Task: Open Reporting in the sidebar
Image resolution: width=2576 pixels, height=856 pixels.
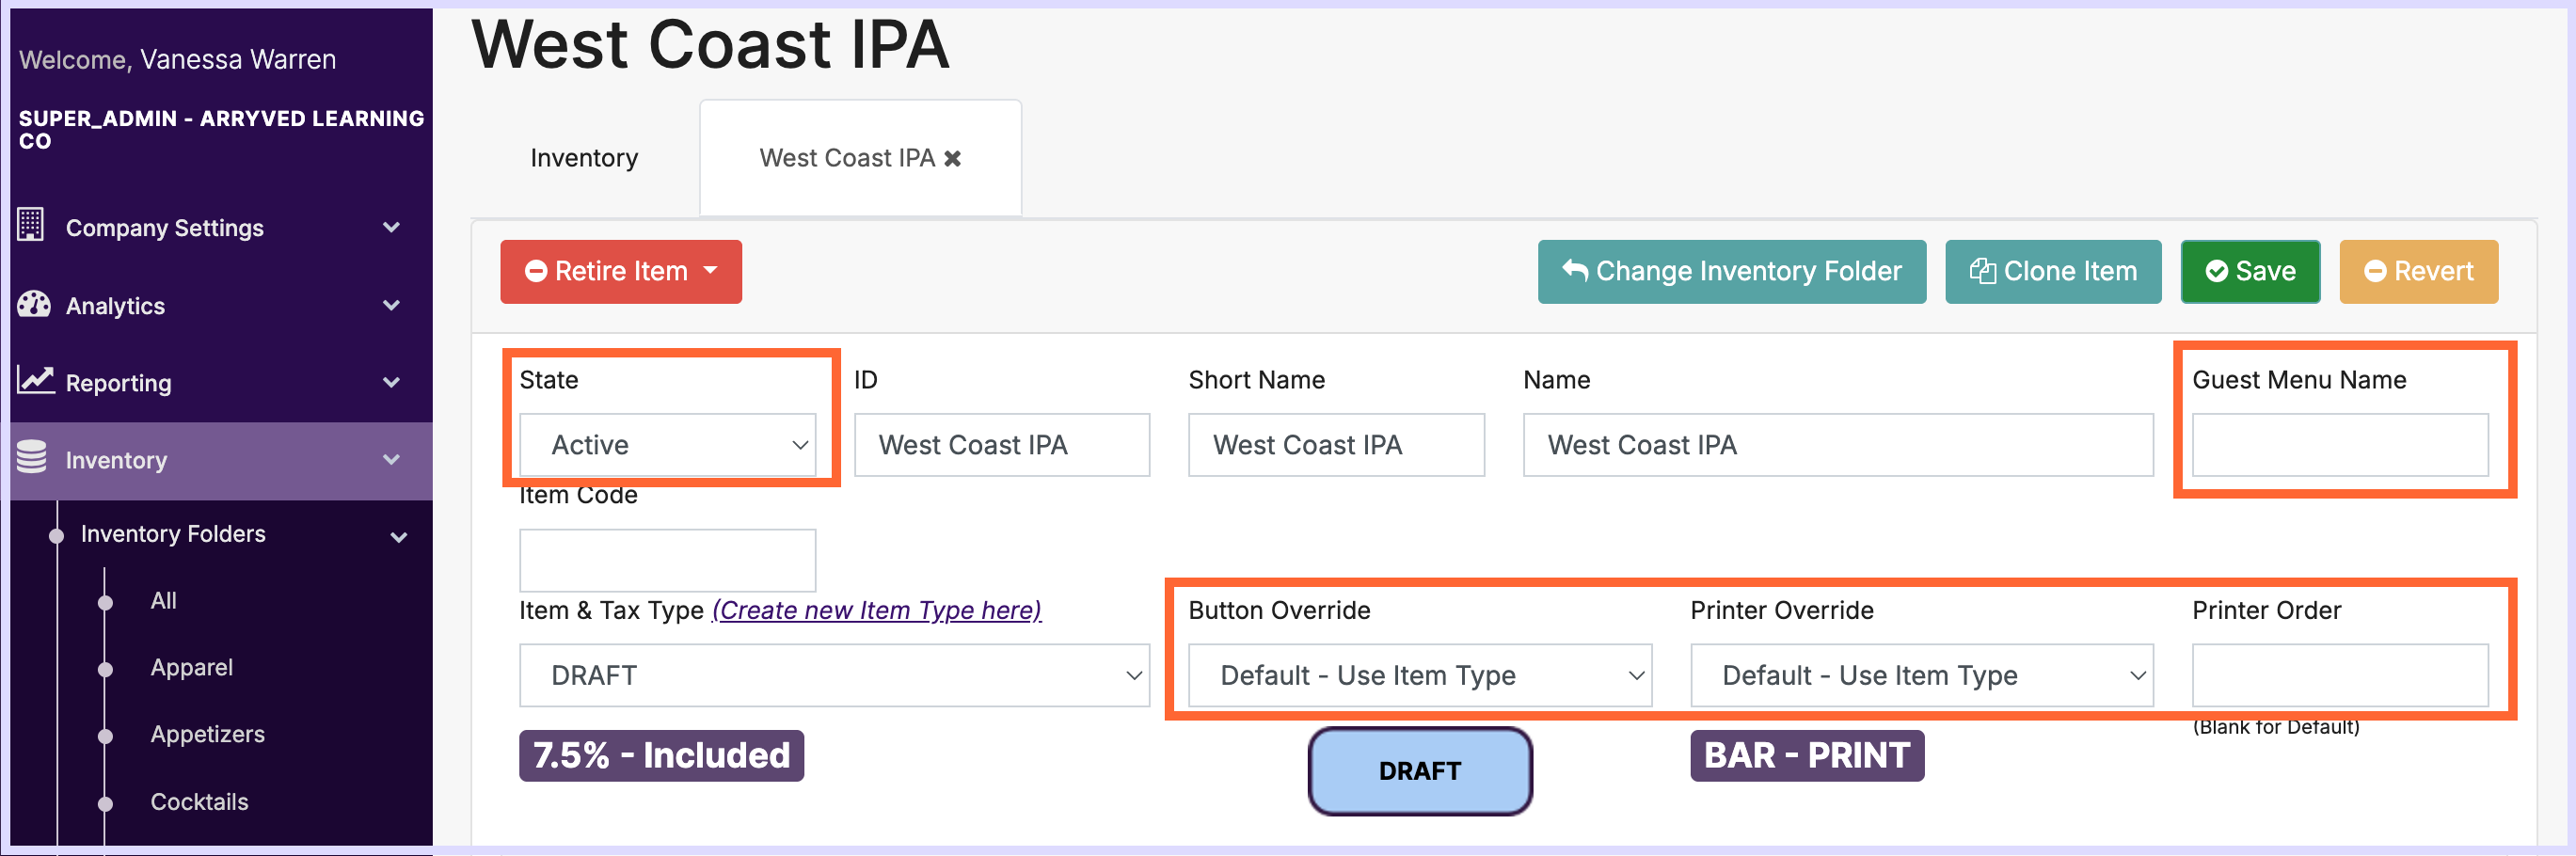Action: (x=119, y=383)
